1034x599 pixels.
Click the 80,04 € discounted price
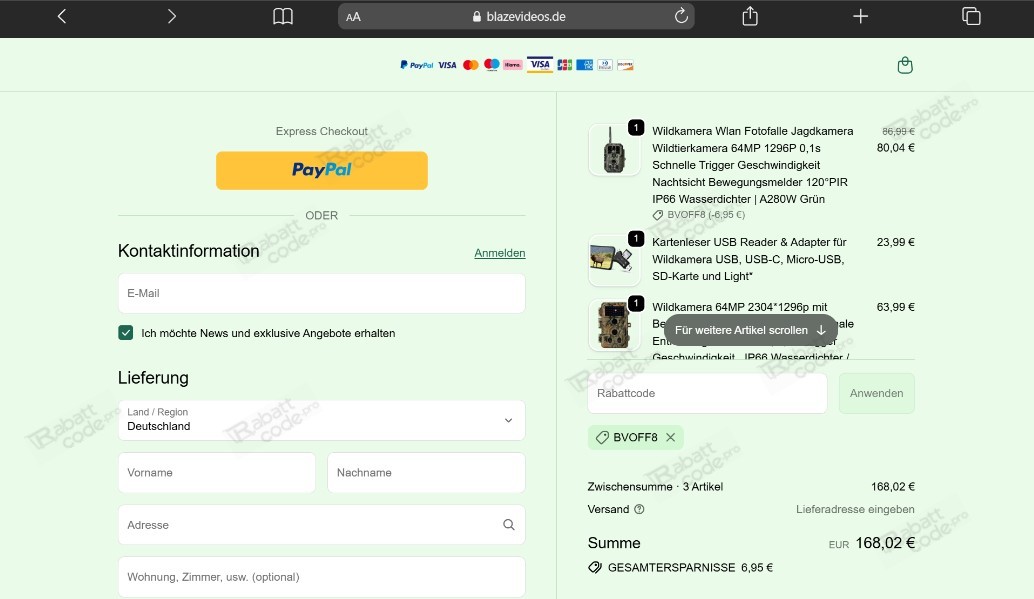(896, 148)
